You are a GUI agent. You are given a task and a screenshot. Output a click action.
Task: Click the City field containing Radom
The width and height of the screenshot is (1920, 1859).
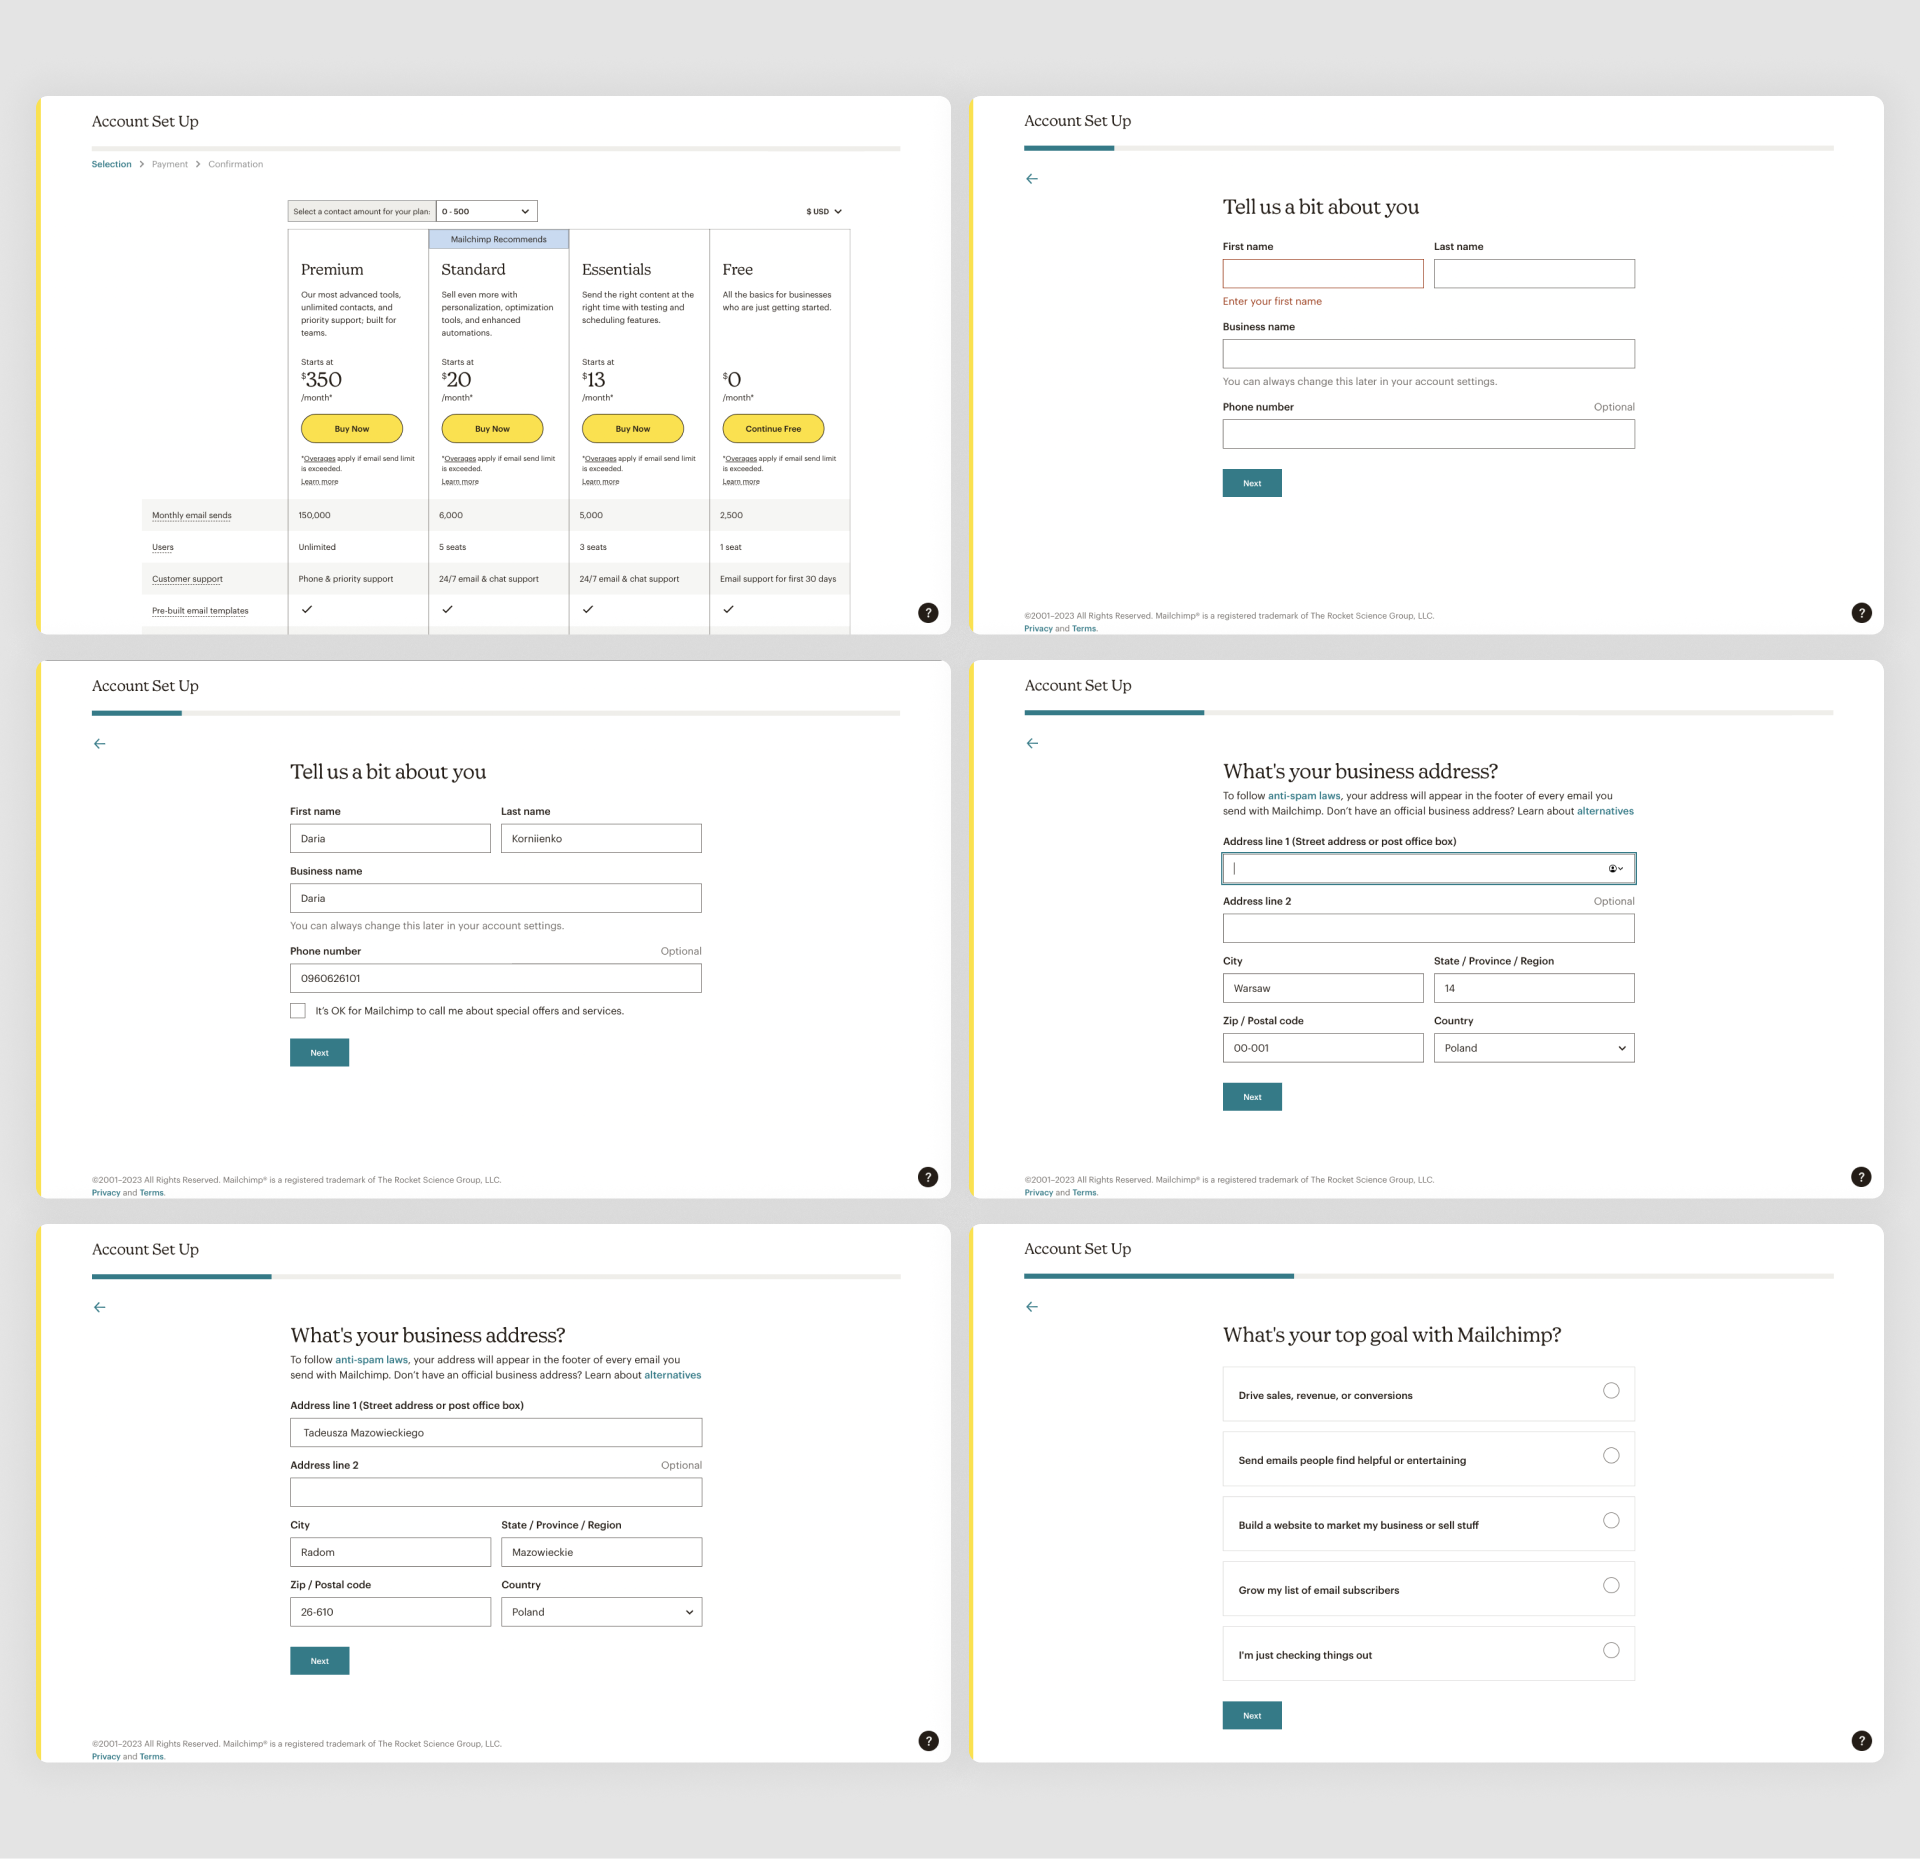390,1552
